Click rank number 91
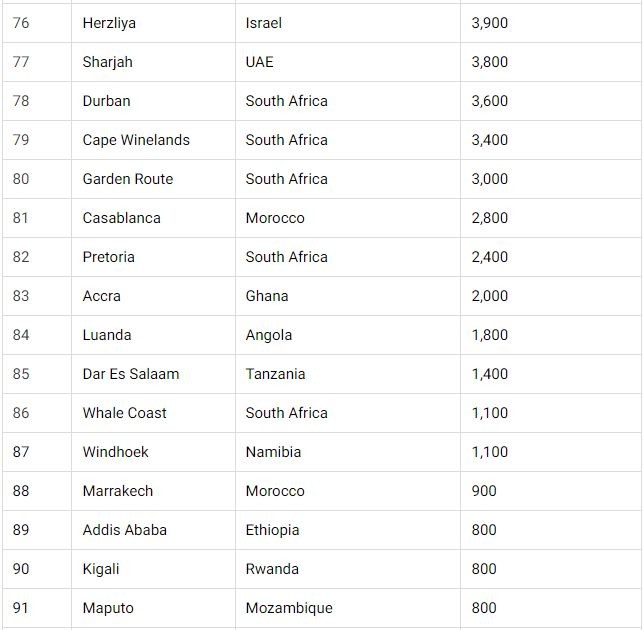This screenshot has height=630, width=644. coord(21,608)
